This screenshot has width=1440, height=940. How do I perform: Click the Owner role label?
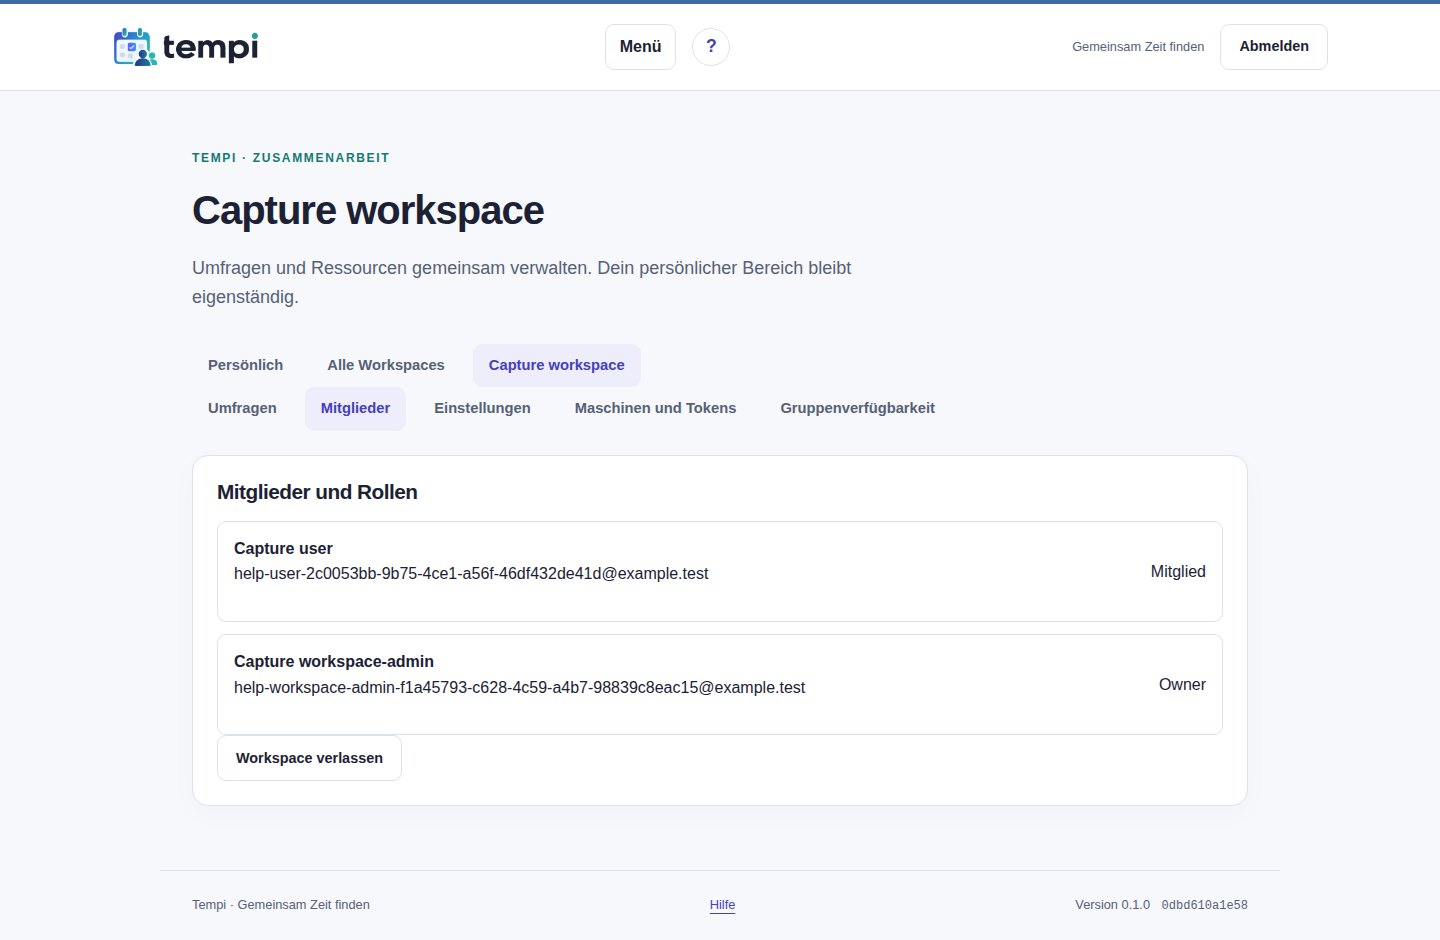(x=1182, y=685)
